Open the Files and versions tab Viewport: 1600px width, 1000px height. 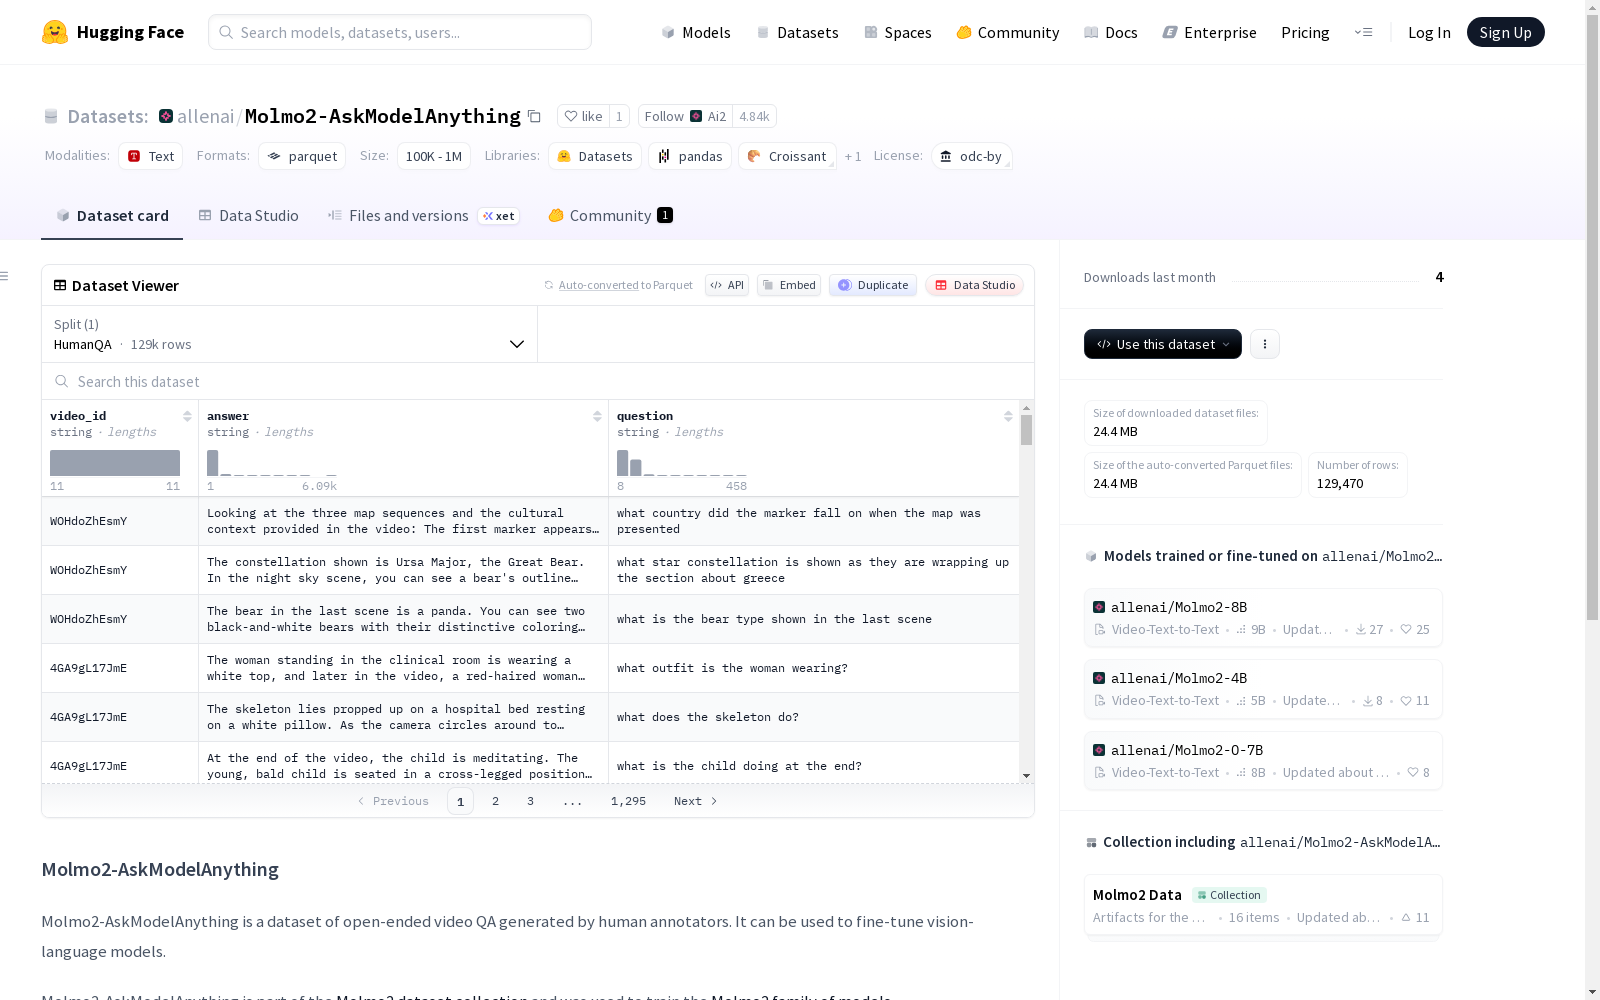[423, 216]
